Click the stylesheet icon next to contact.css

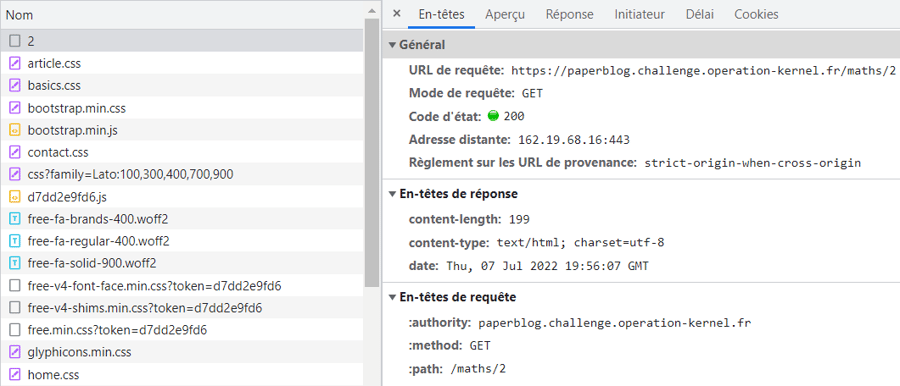(x=15, y=153)
